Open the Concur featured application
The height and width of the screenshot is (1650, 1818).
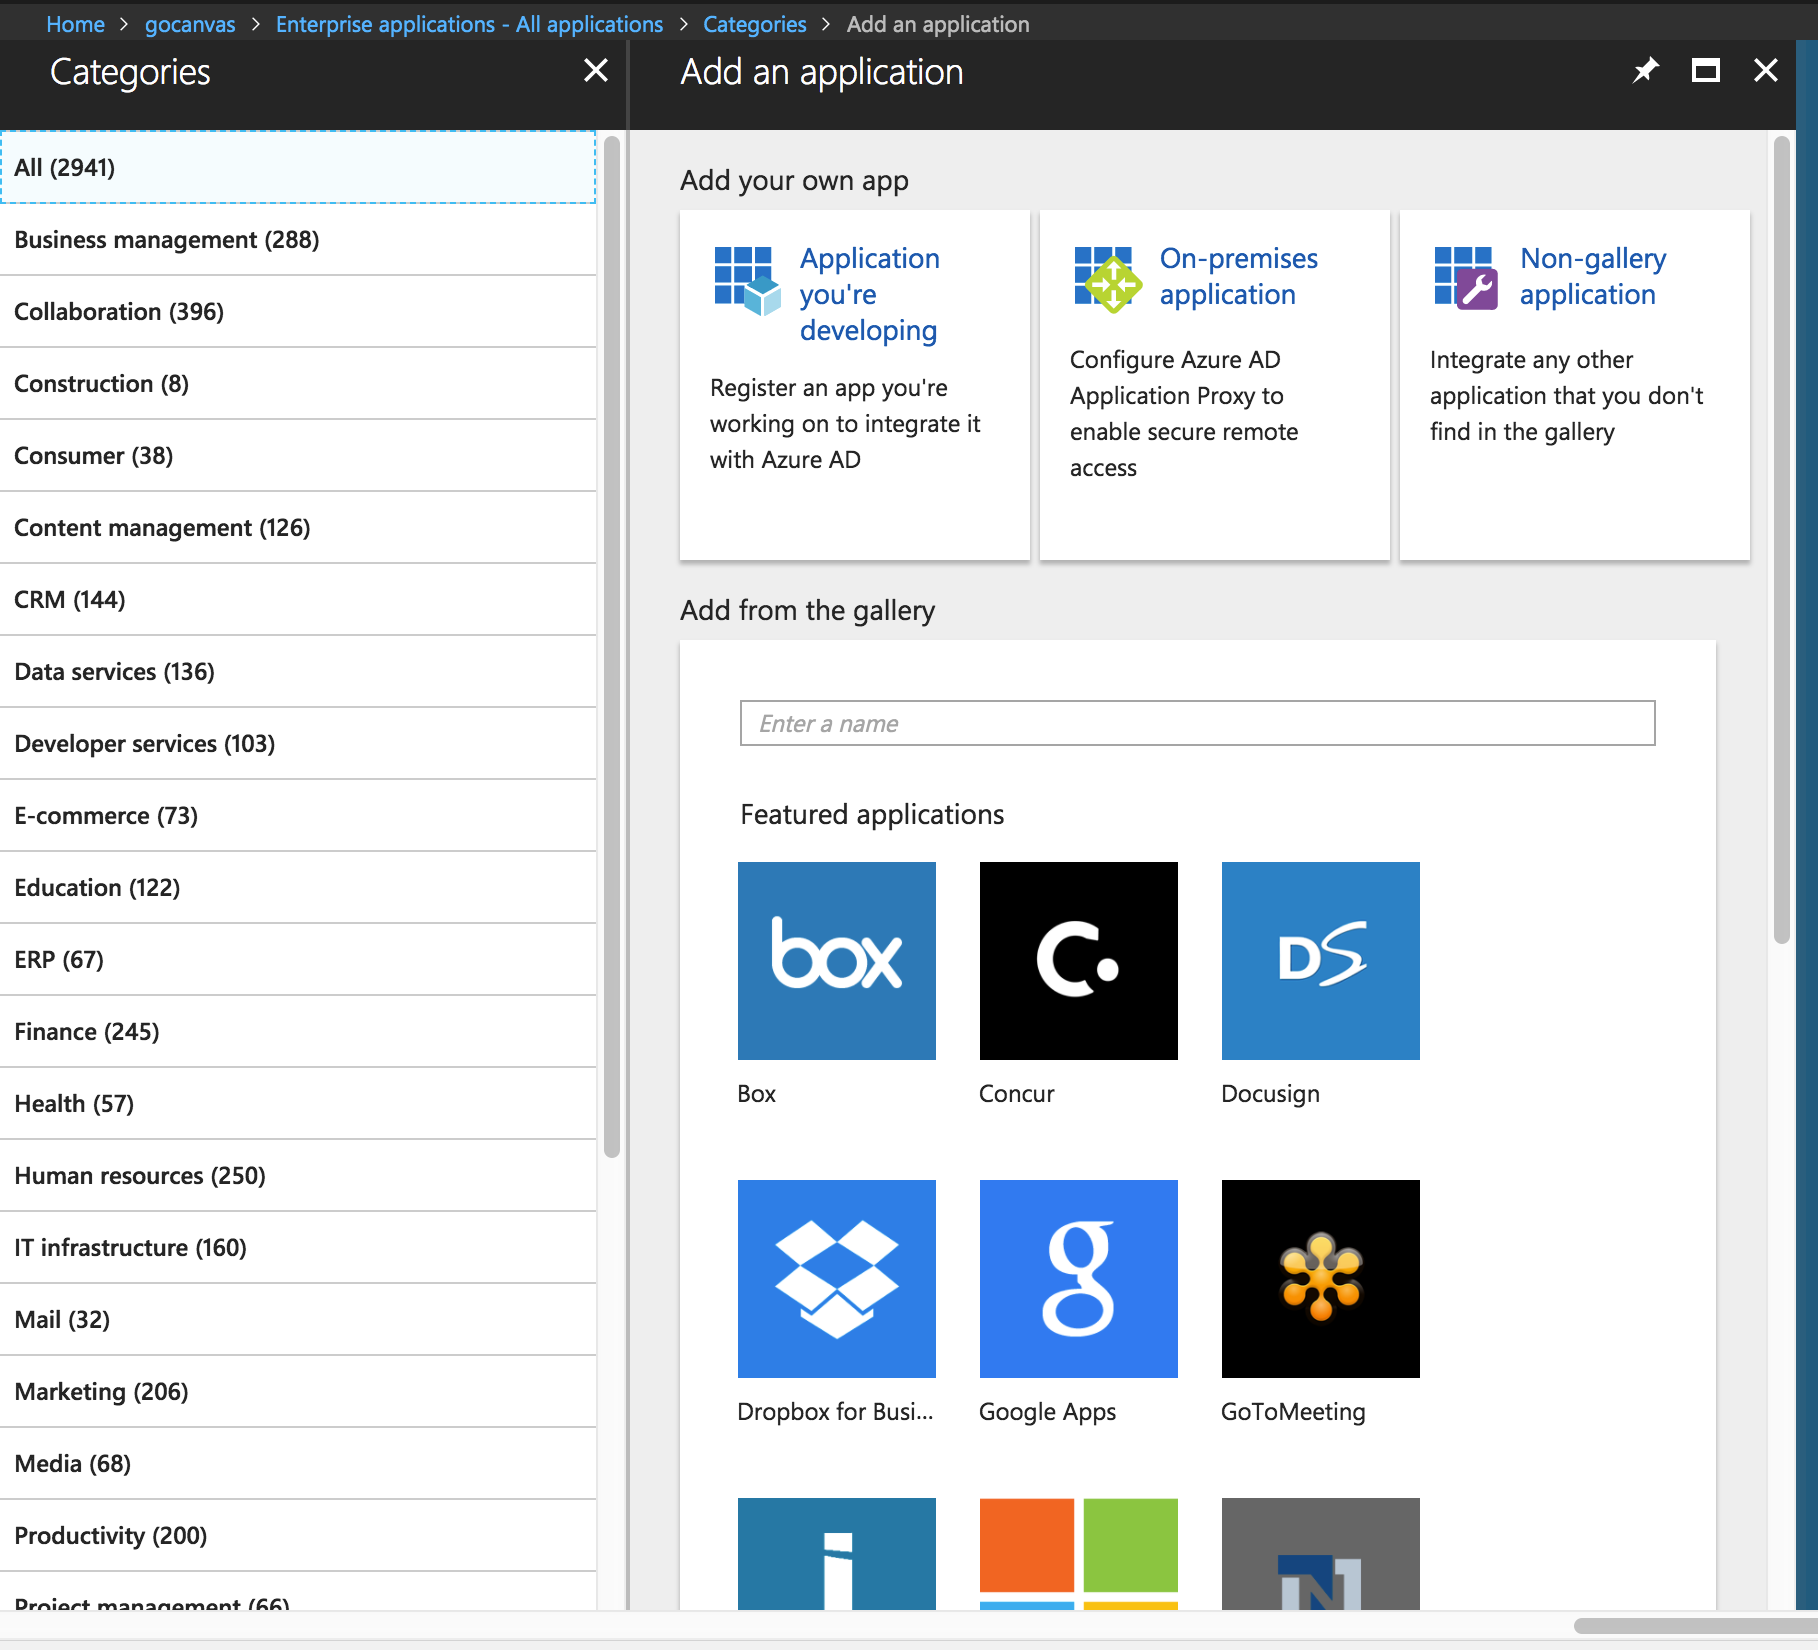pos(1079,961)
